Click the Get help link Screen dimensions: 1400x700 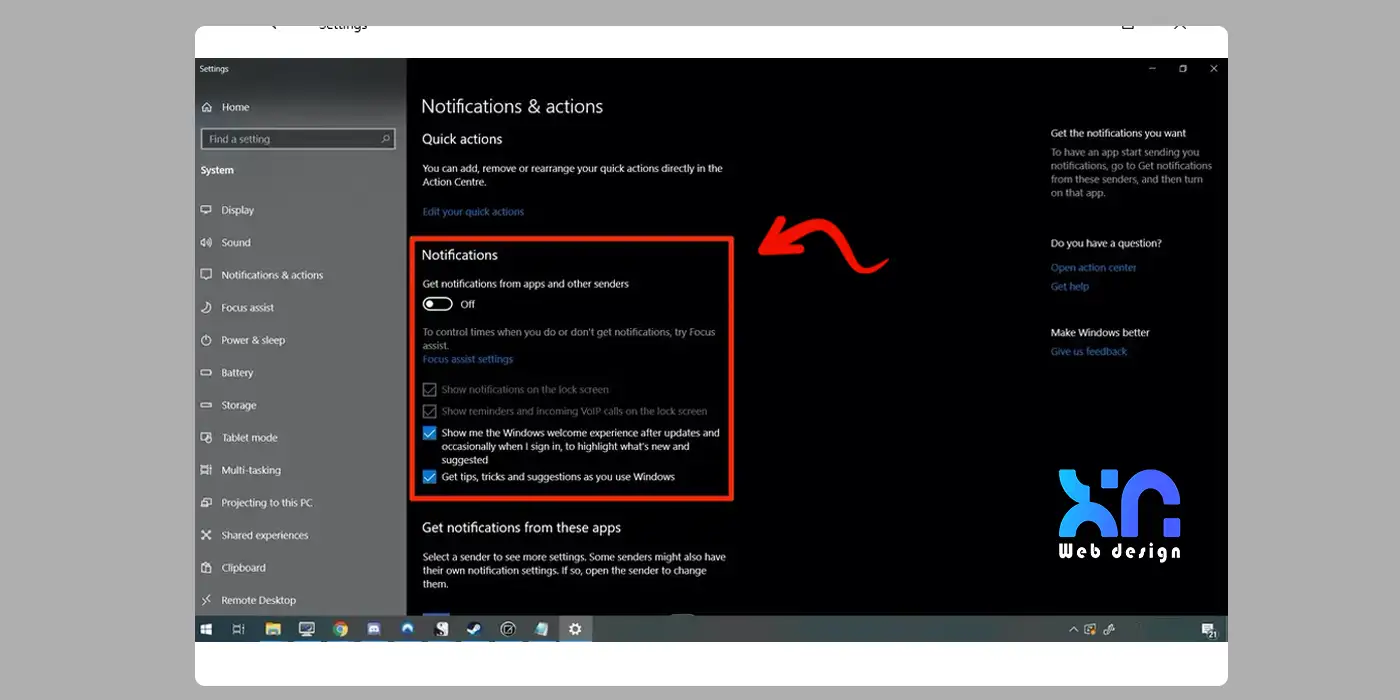(x=1070, y=287)
